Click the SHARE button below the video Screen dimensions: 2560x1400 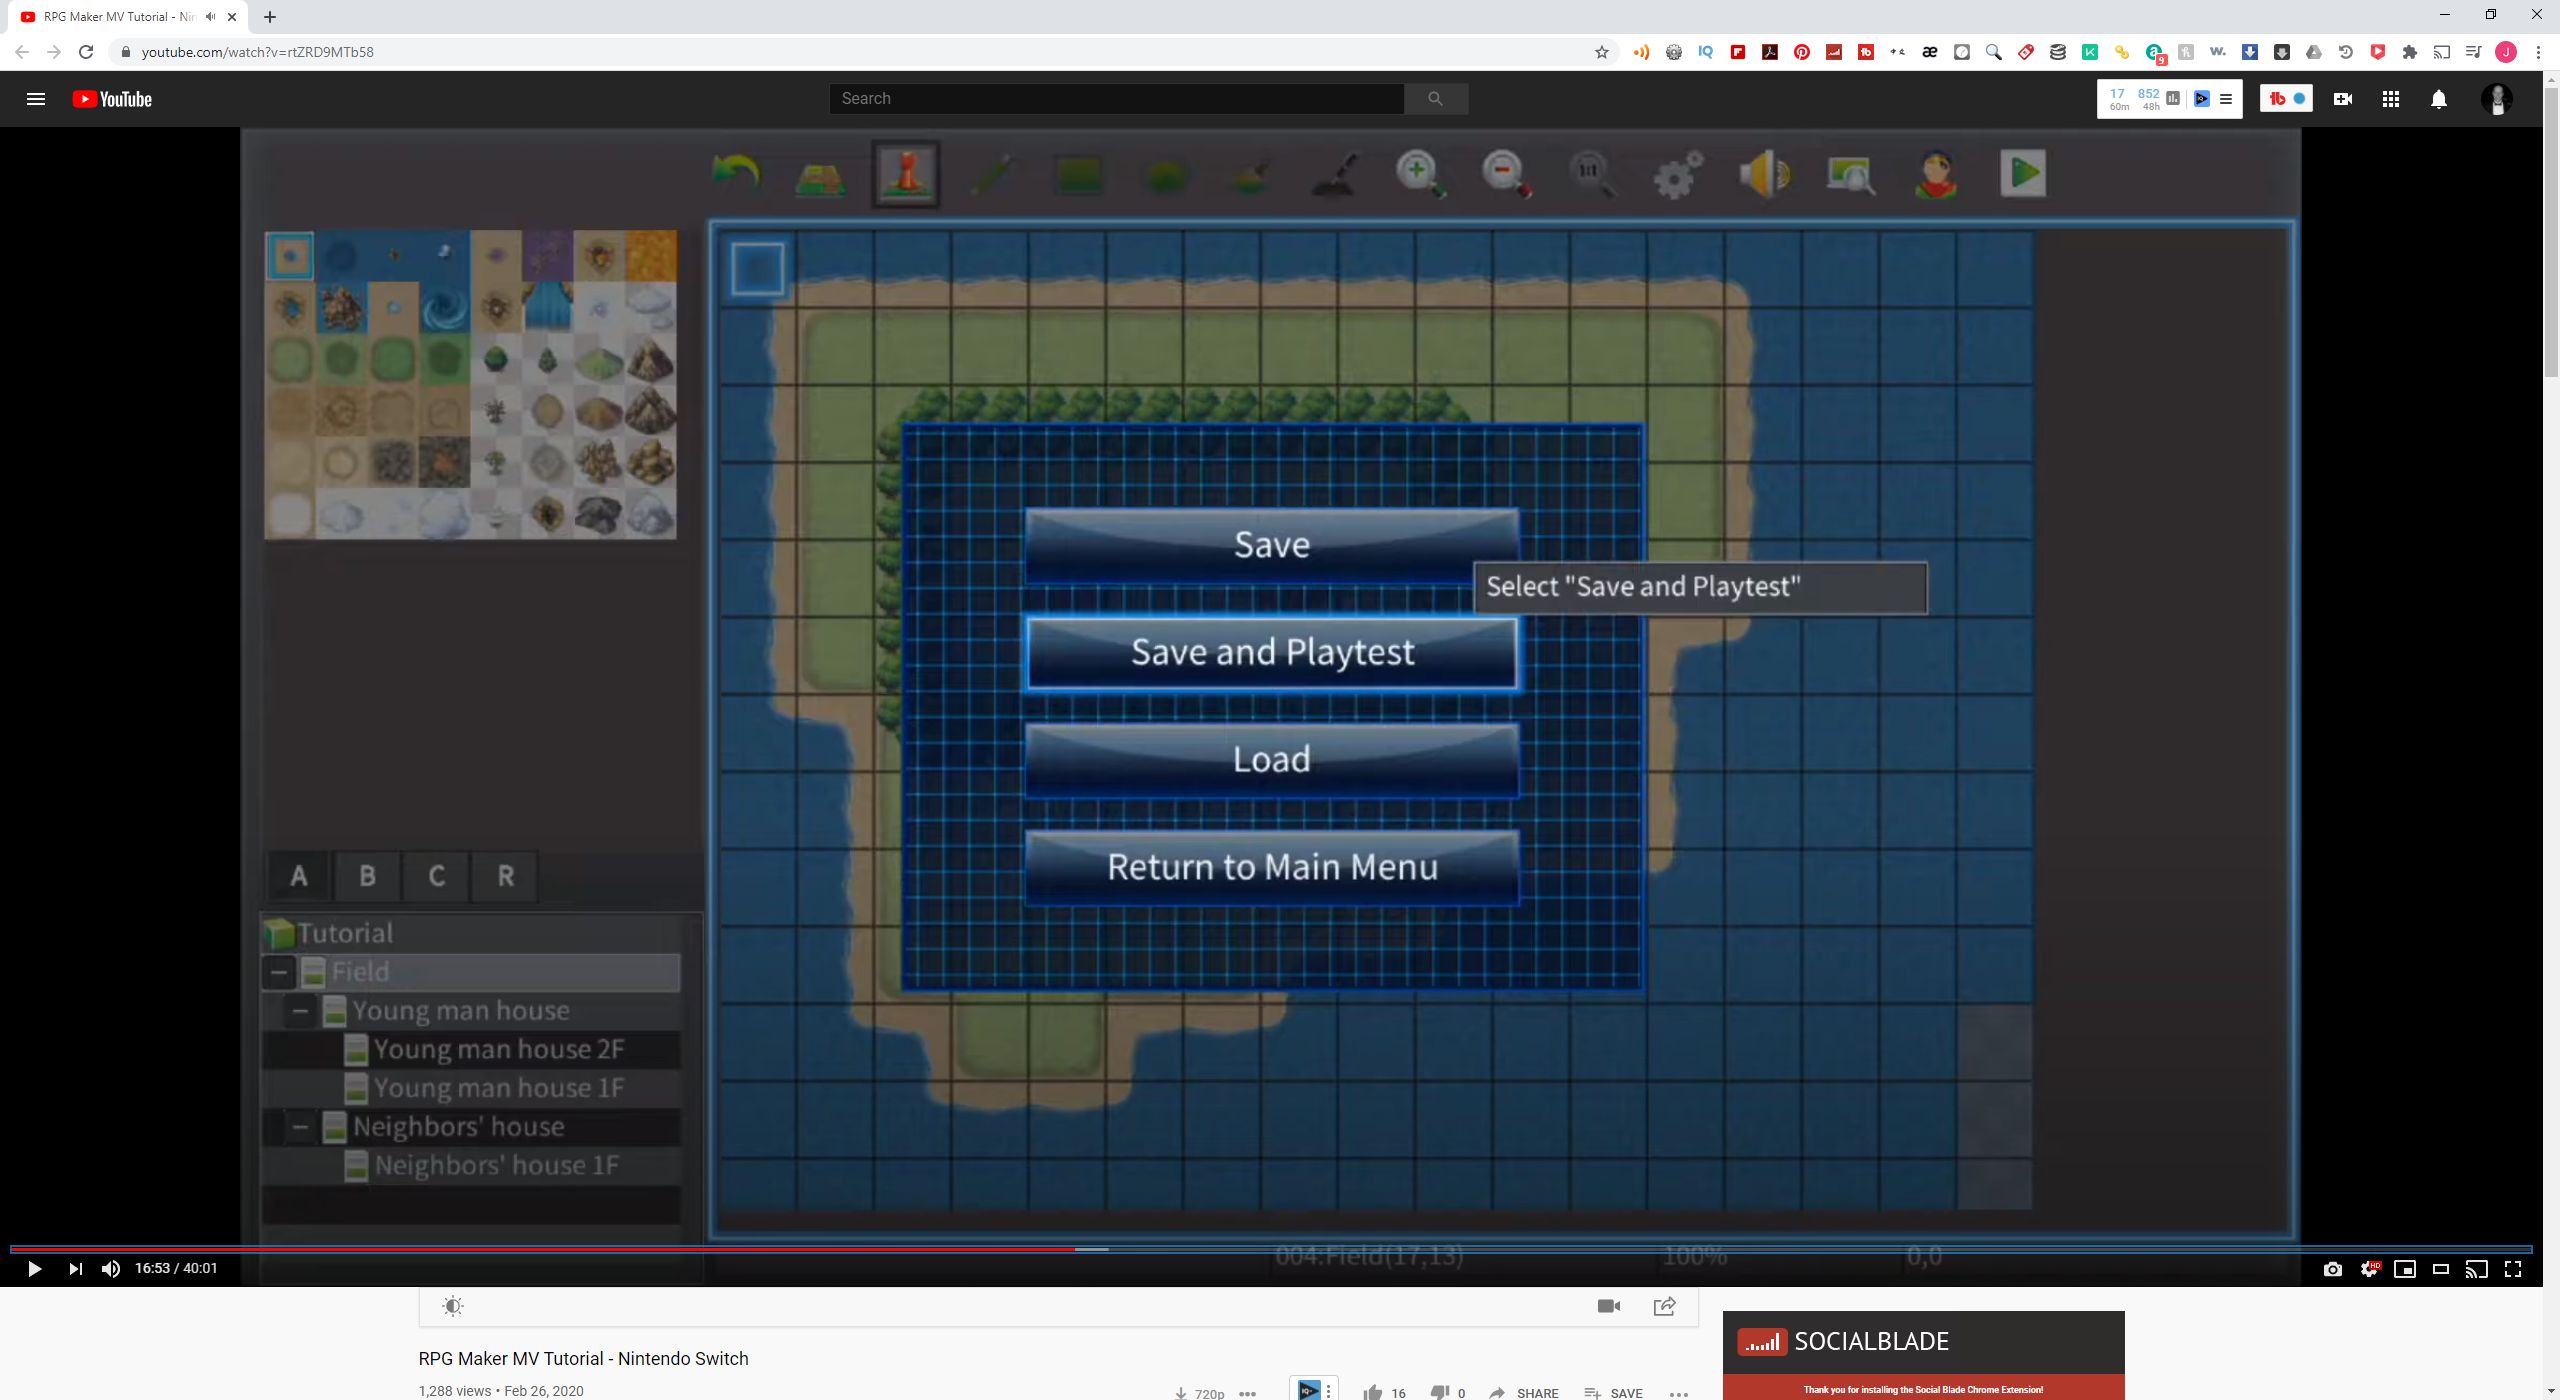1524,1393
